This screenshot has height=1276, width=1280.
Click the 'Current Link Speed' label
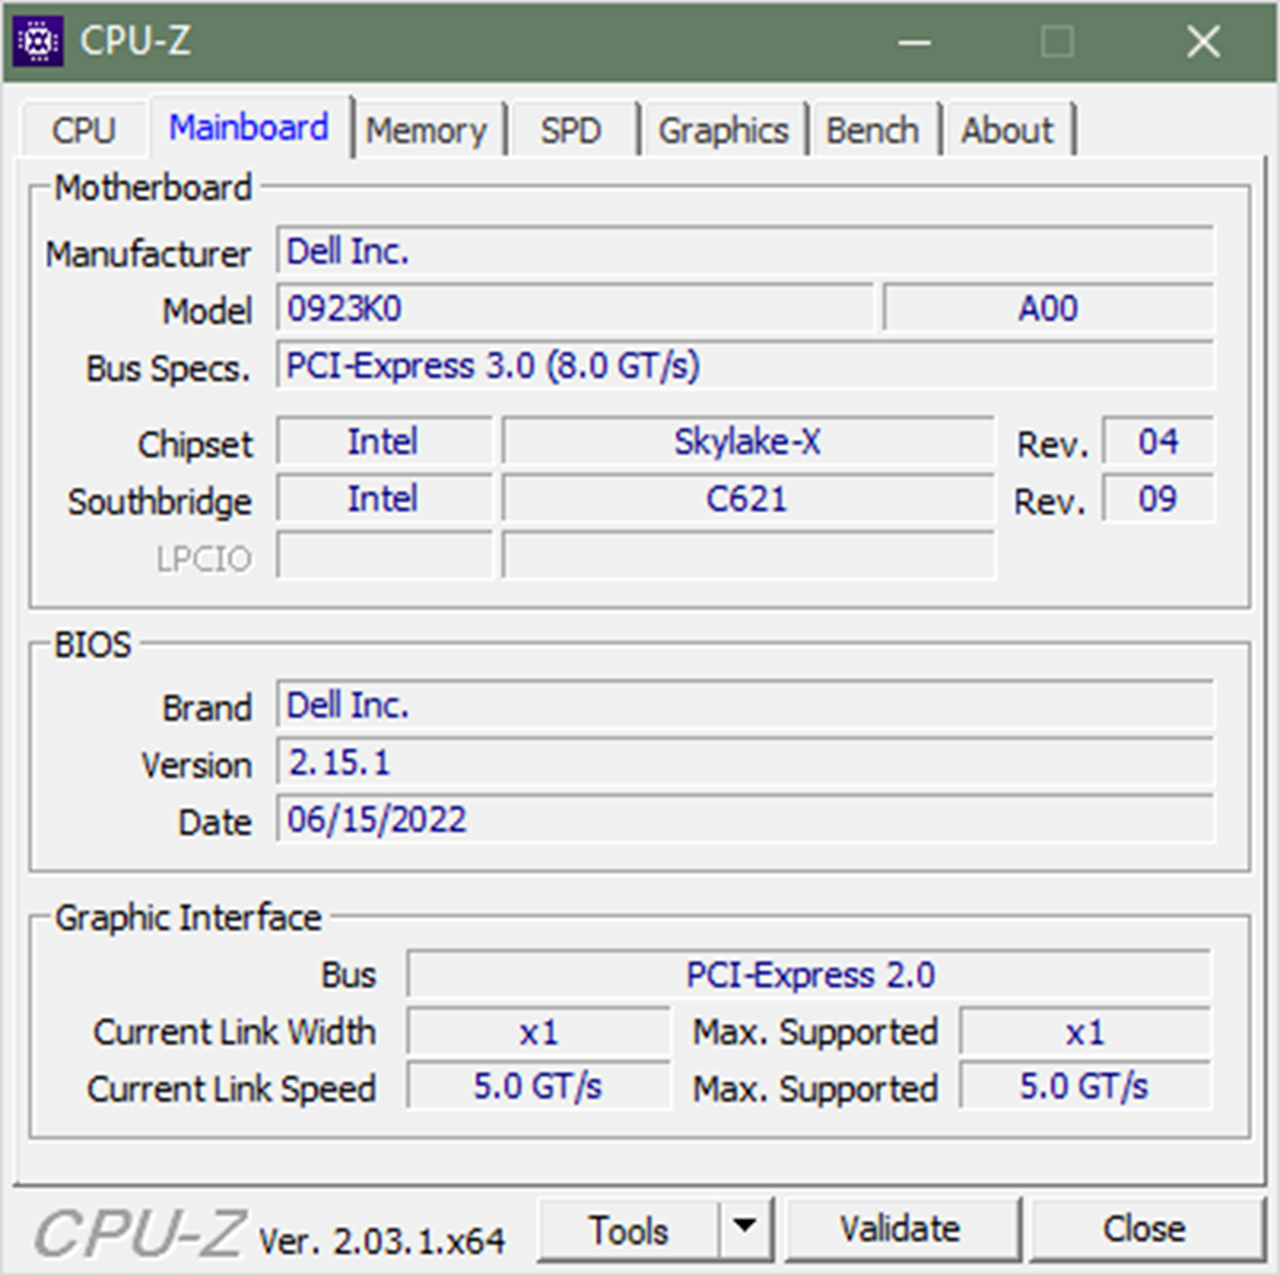(232, 1088)
